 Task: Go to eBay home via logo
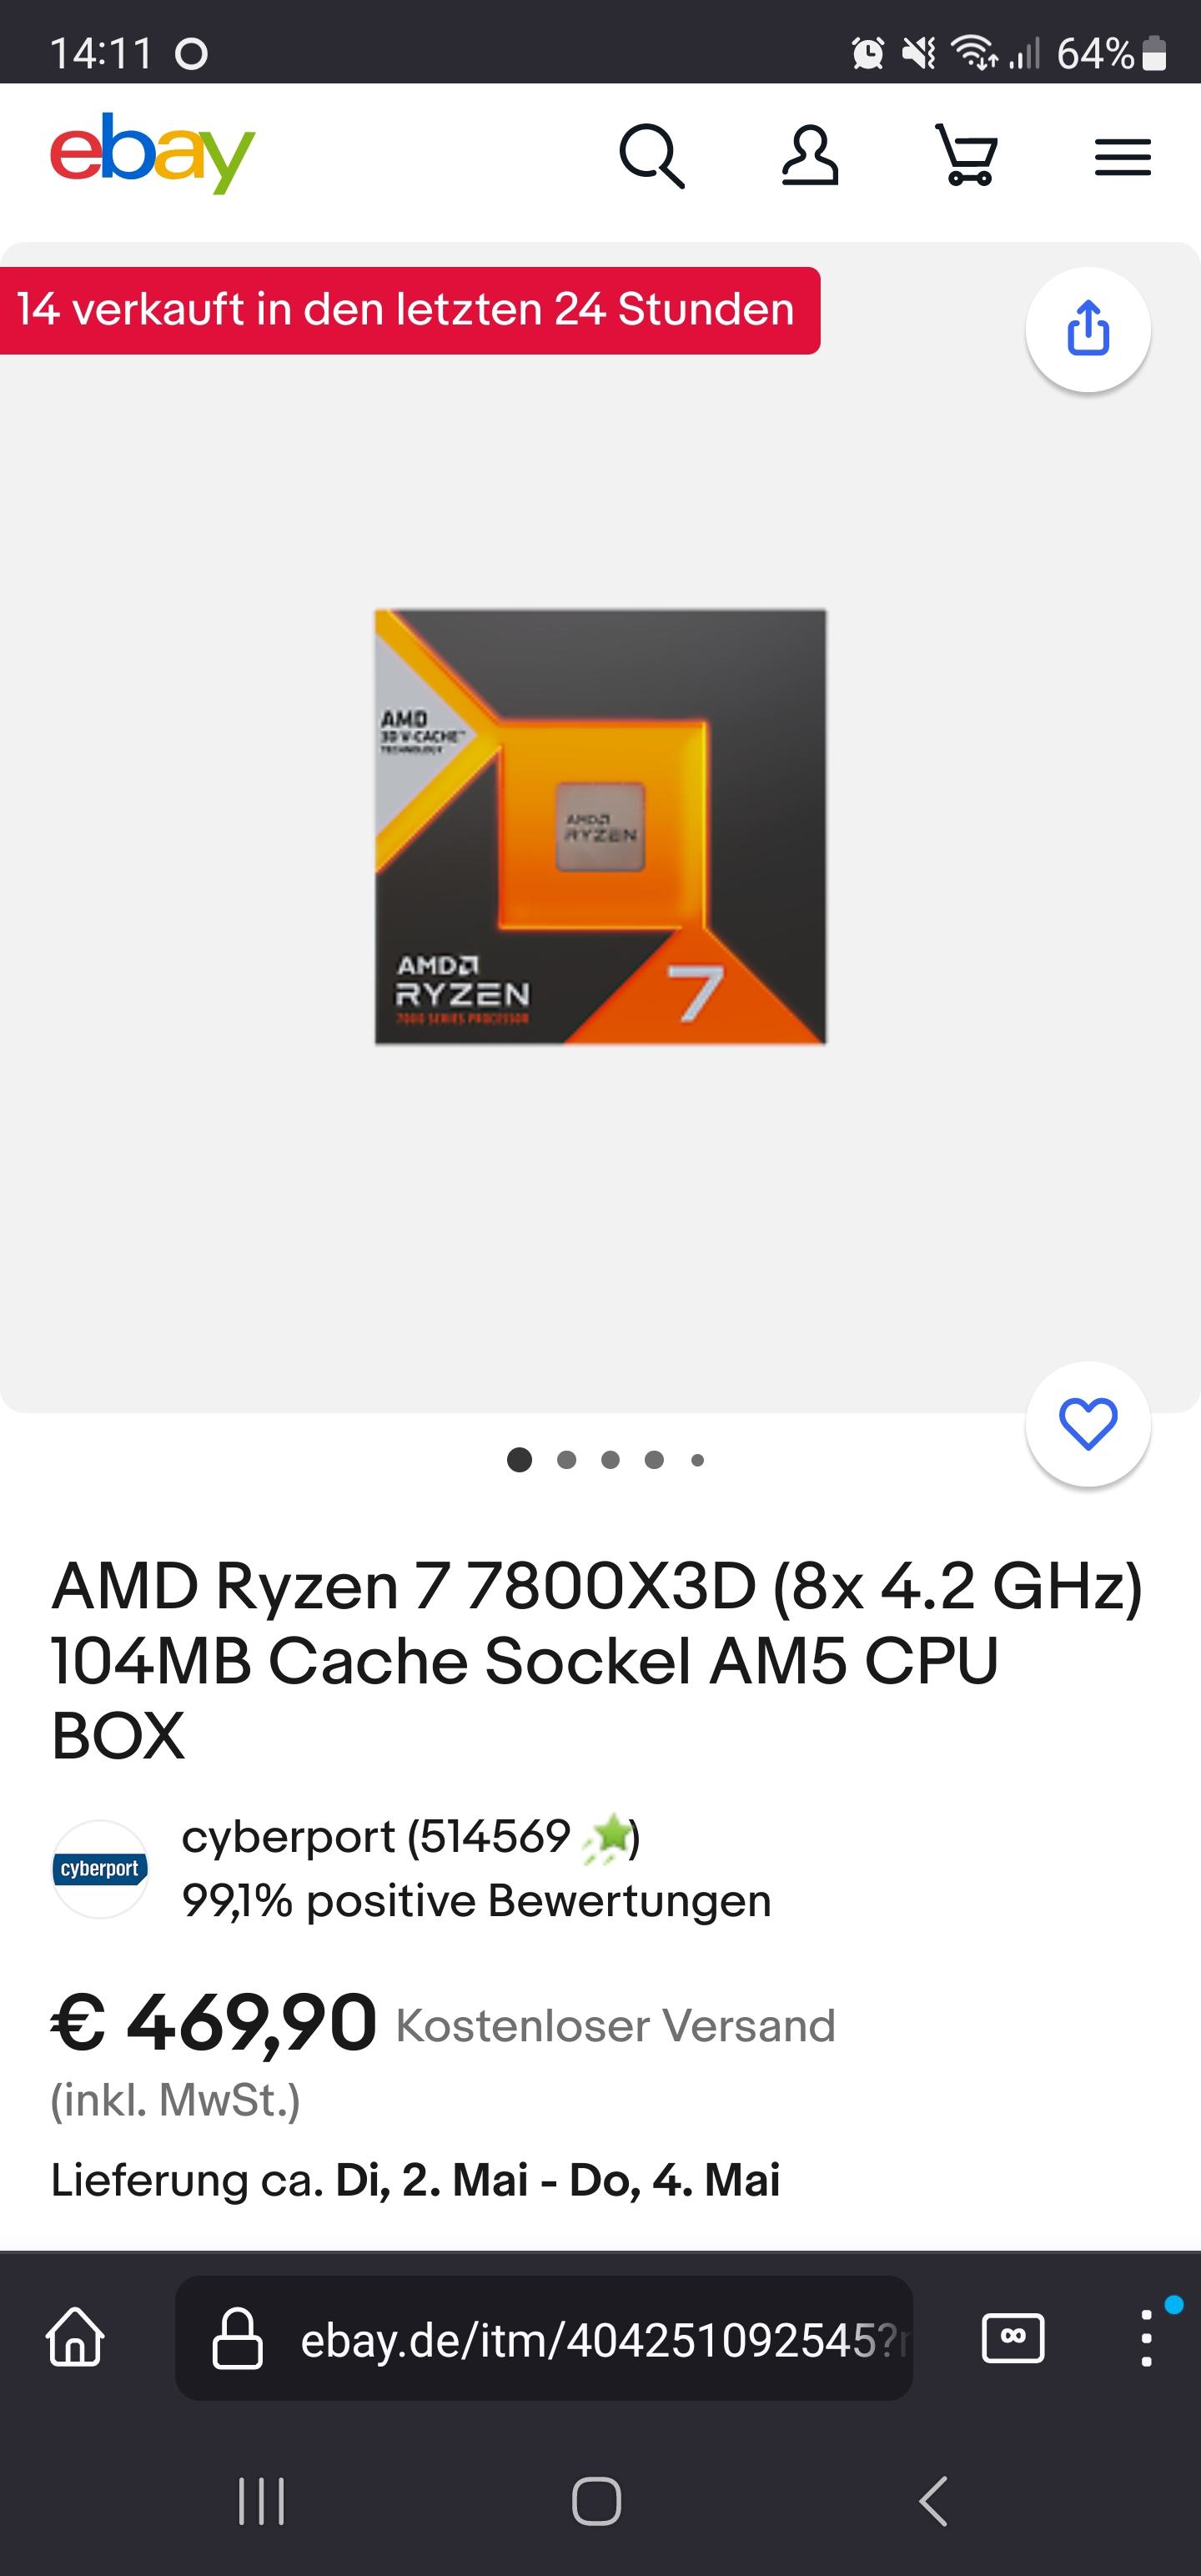point(153,153)
